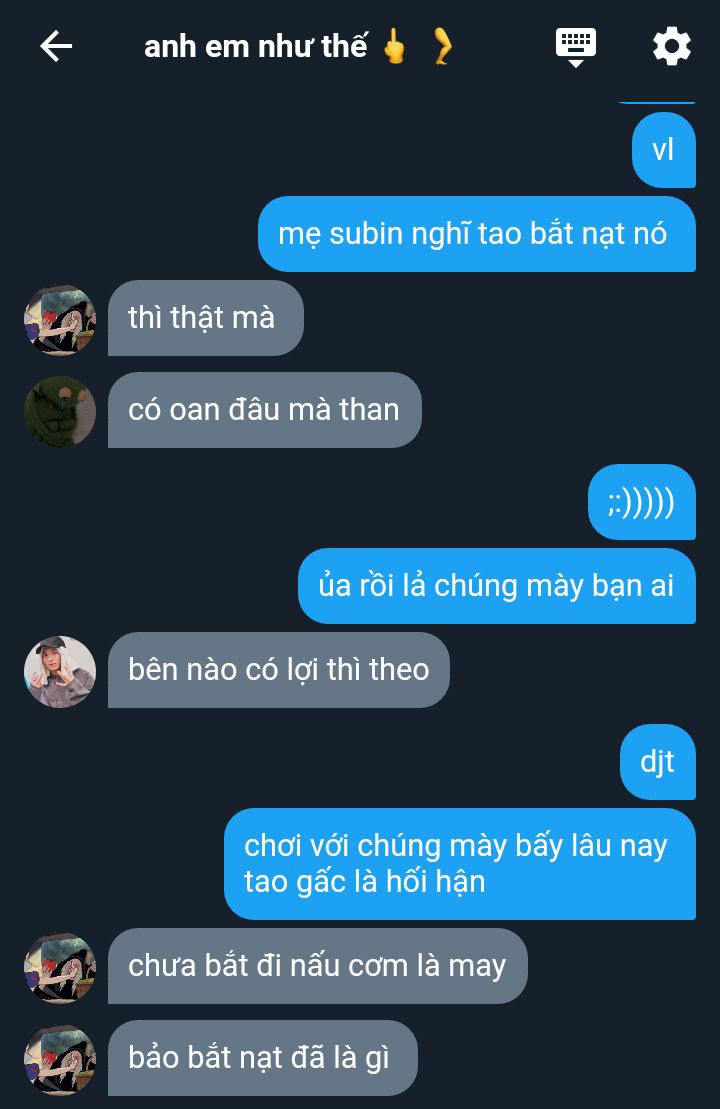The width and height of the screenshot is (720, 1109).
Task: Select message "ủa rồi lả chúng mày bạn ai"
Action: point(497,586)
